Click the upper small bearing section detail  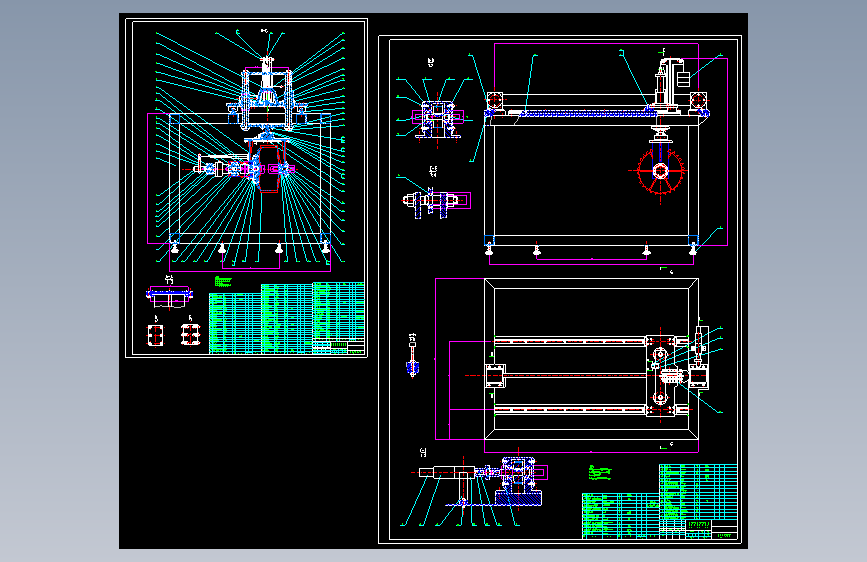tap(437, 119)
